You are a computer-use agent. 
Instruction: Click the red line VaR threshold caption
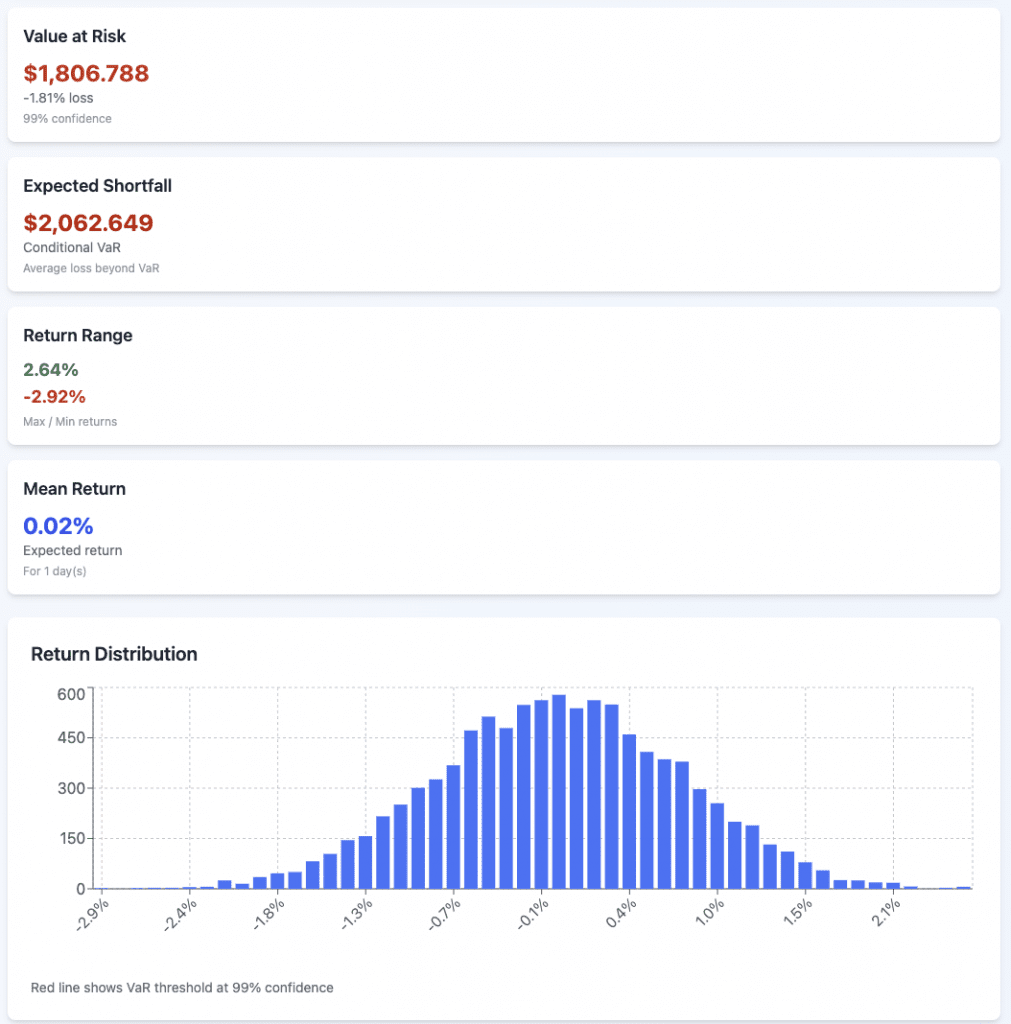[x=182, y=988]
